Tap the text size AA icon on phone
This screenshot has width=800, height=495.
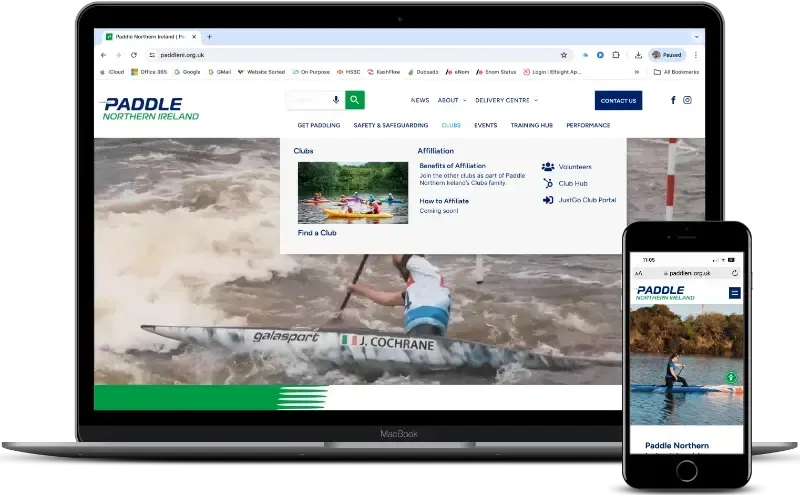tap(639, 274)
